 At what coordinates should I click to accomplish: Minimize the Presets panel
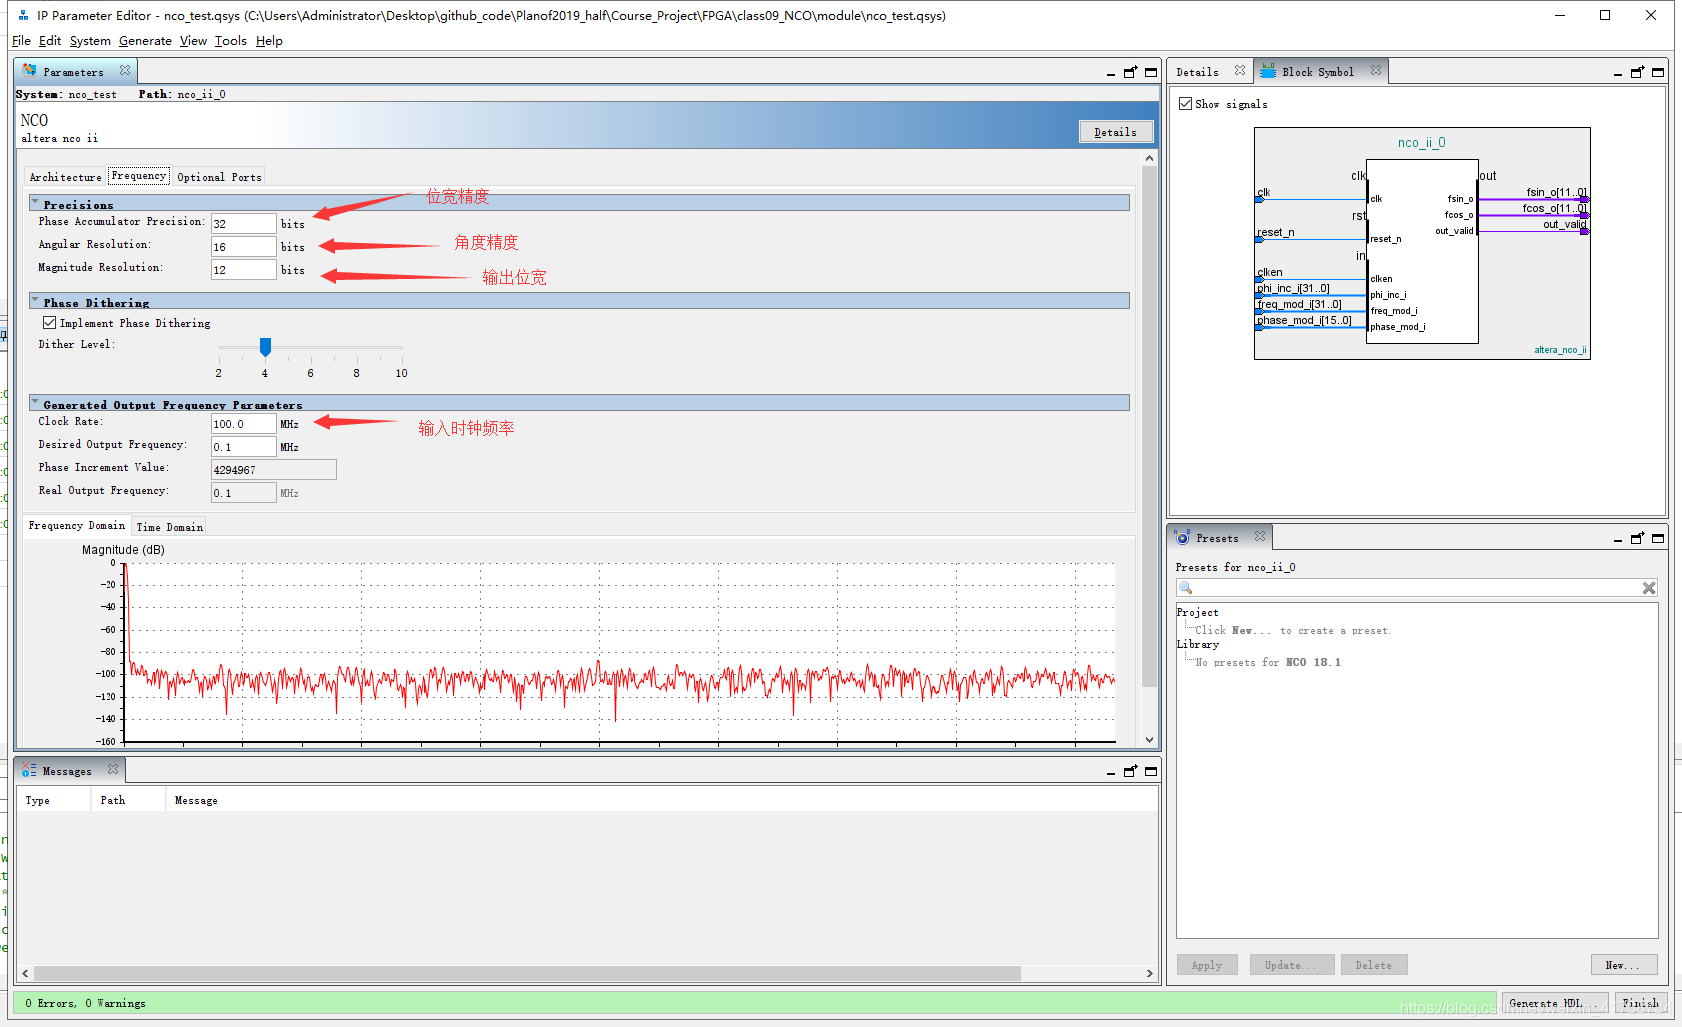[x=1618, y=539]
